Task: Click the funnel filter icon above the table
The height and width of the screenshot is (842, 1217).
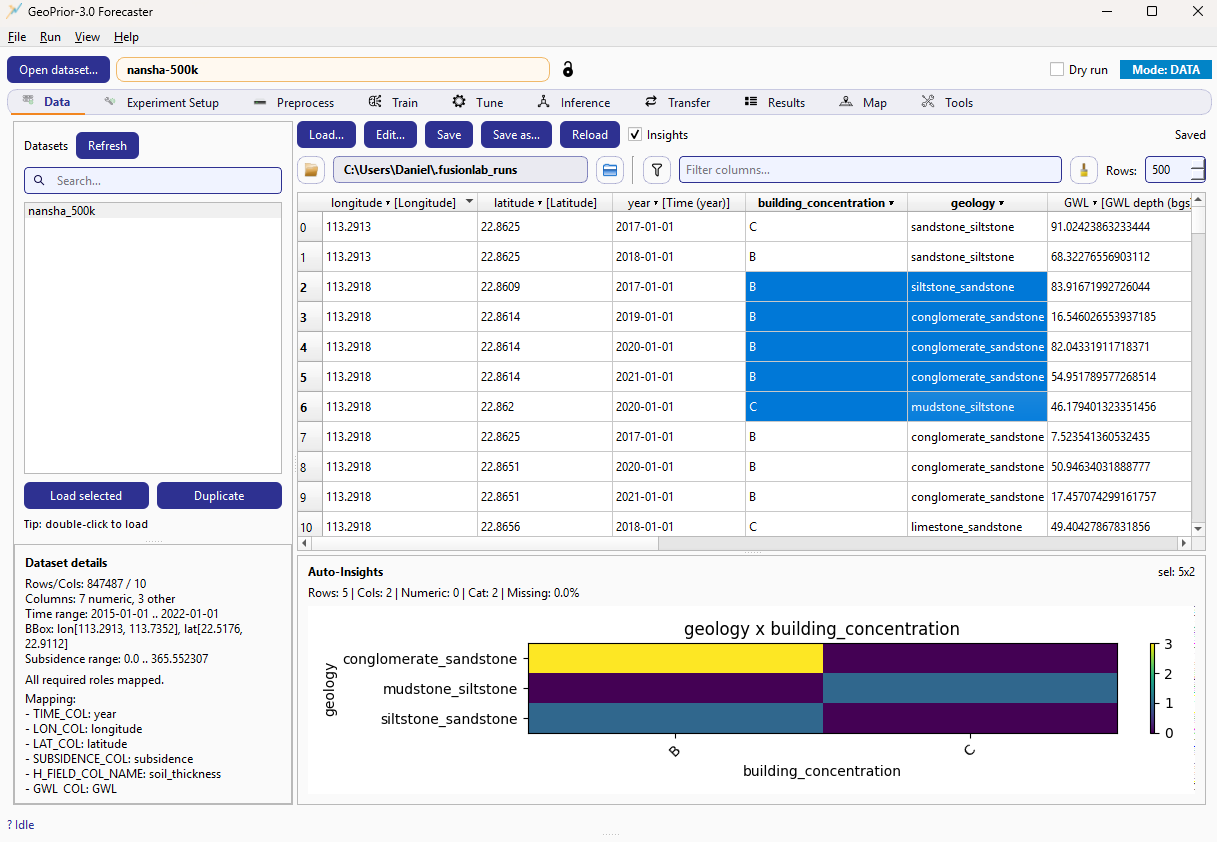Action: pos(656,170)
